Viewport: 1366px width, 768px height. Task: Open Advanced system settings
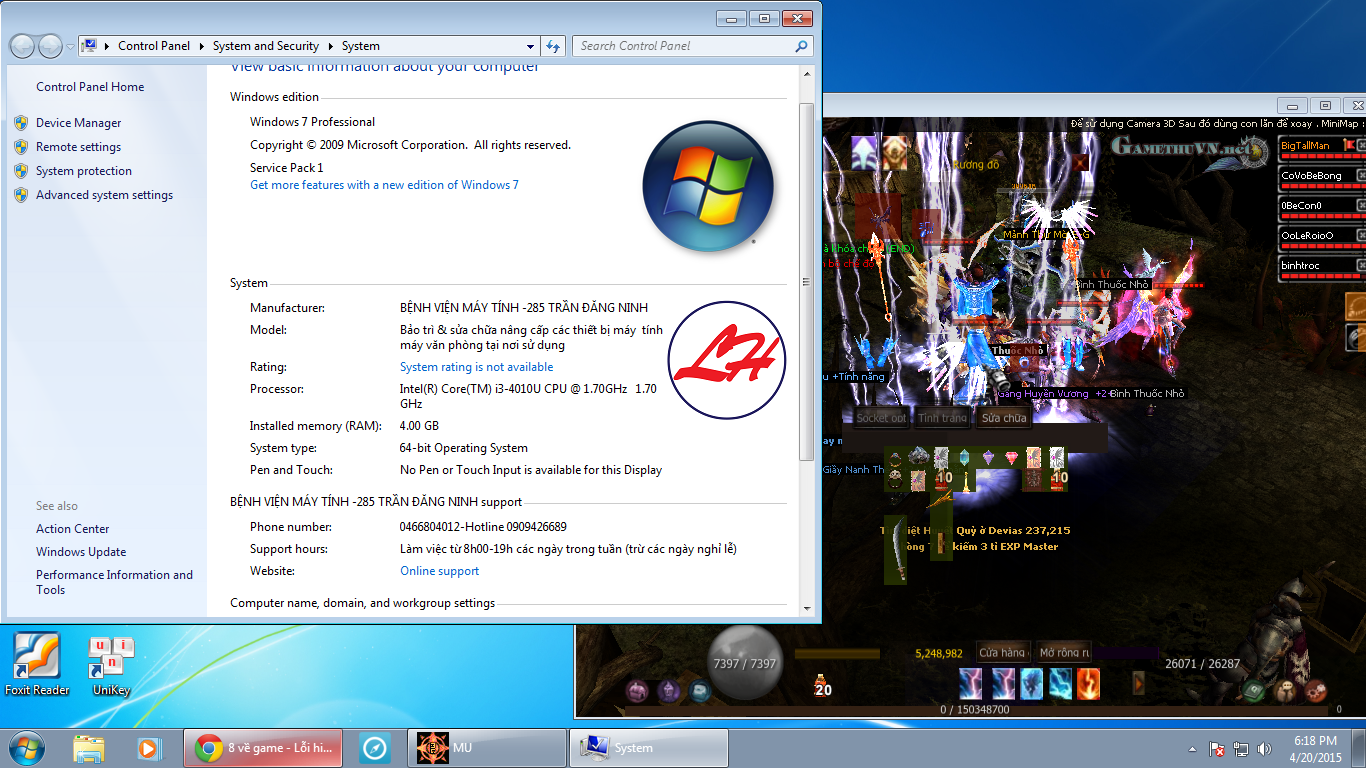[104, 195]
